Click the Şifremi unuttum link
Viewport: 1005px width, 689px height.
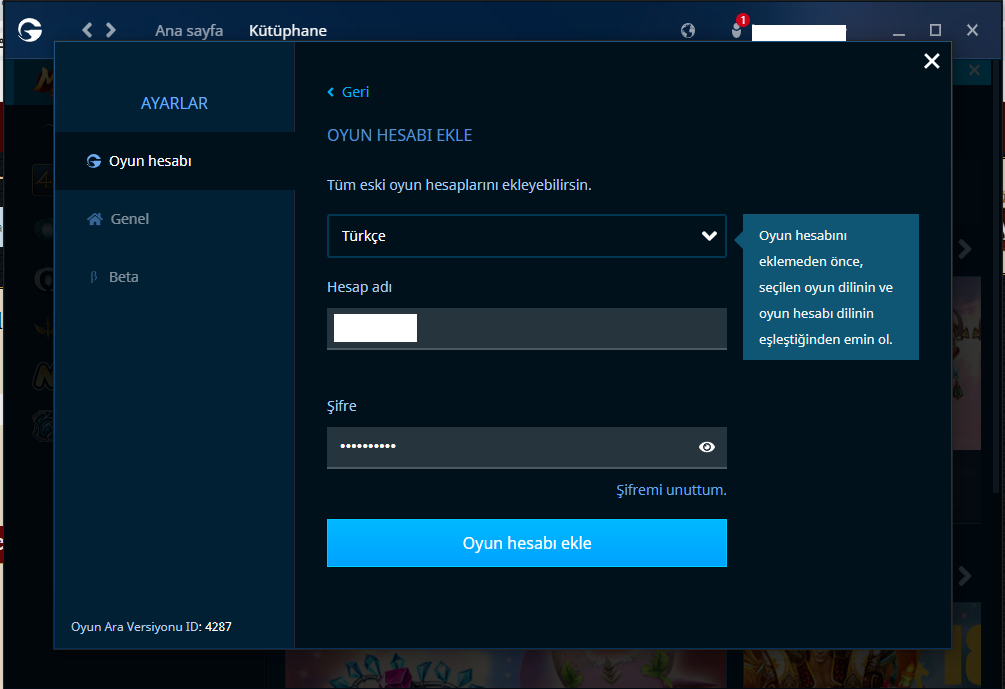tap(671, 490)
